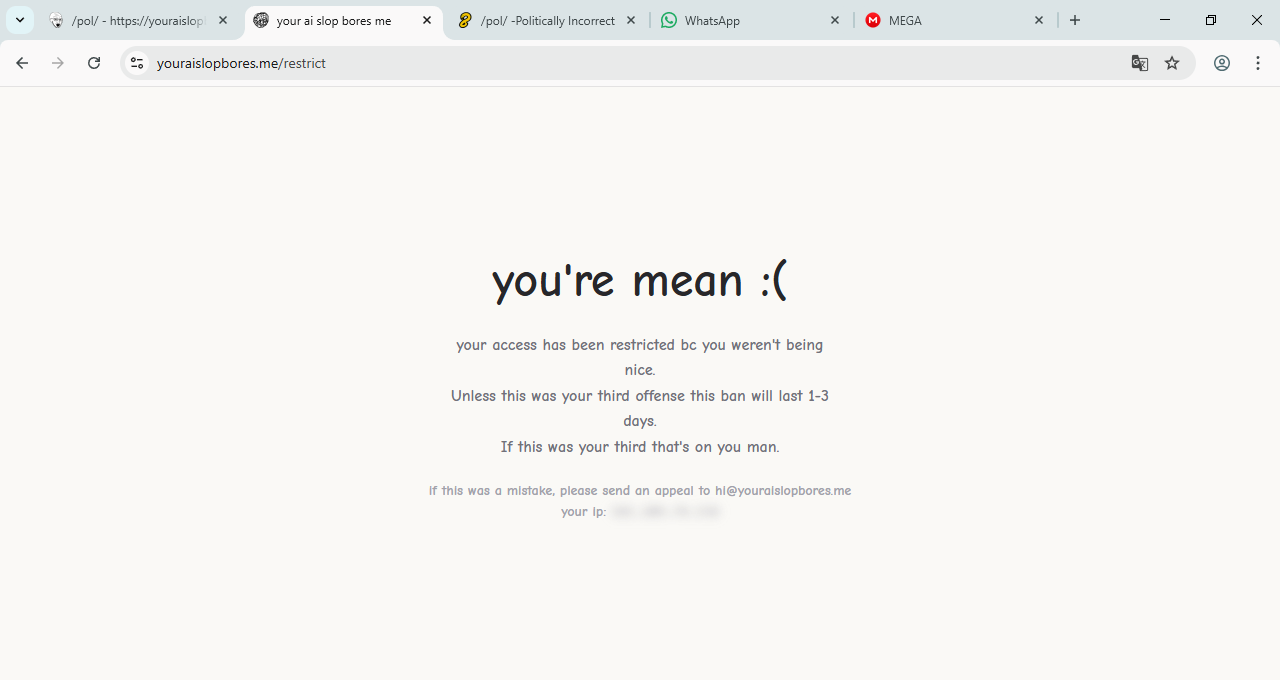The image size is (1280, 680).
Task: Go back to the previous page
Action: 22,63
